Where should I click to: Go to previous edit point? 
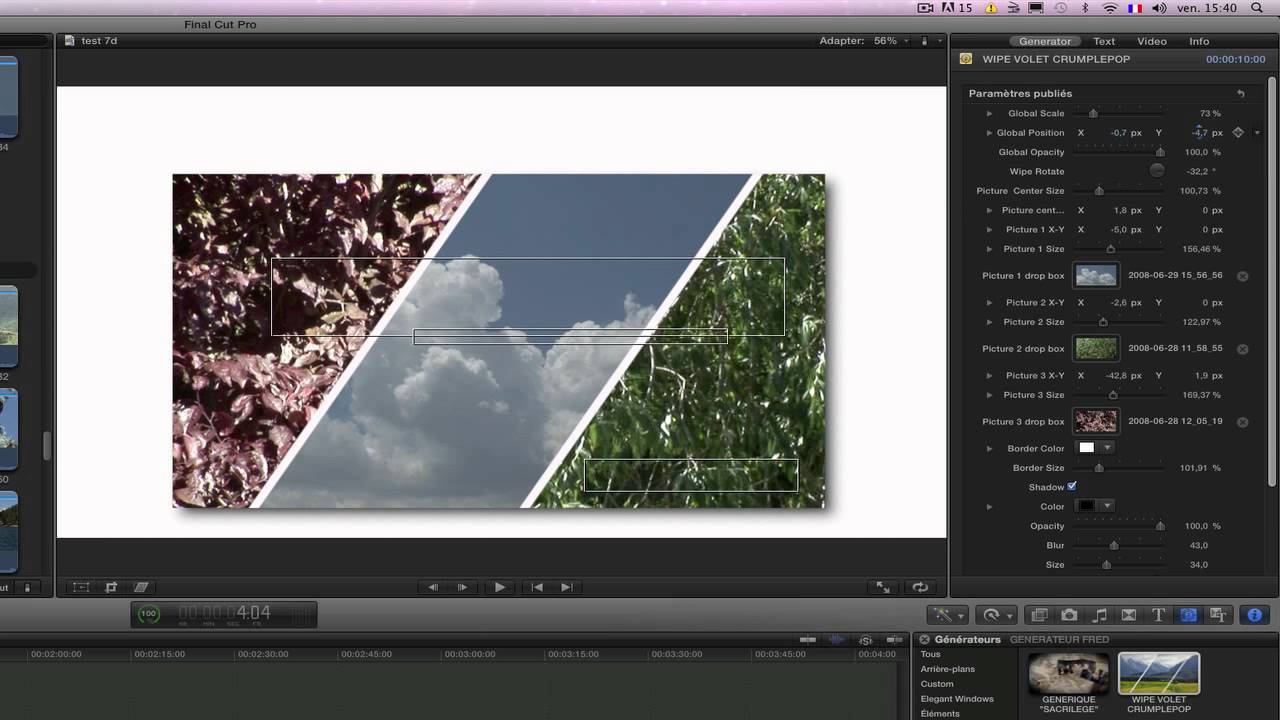click(537, 587)
